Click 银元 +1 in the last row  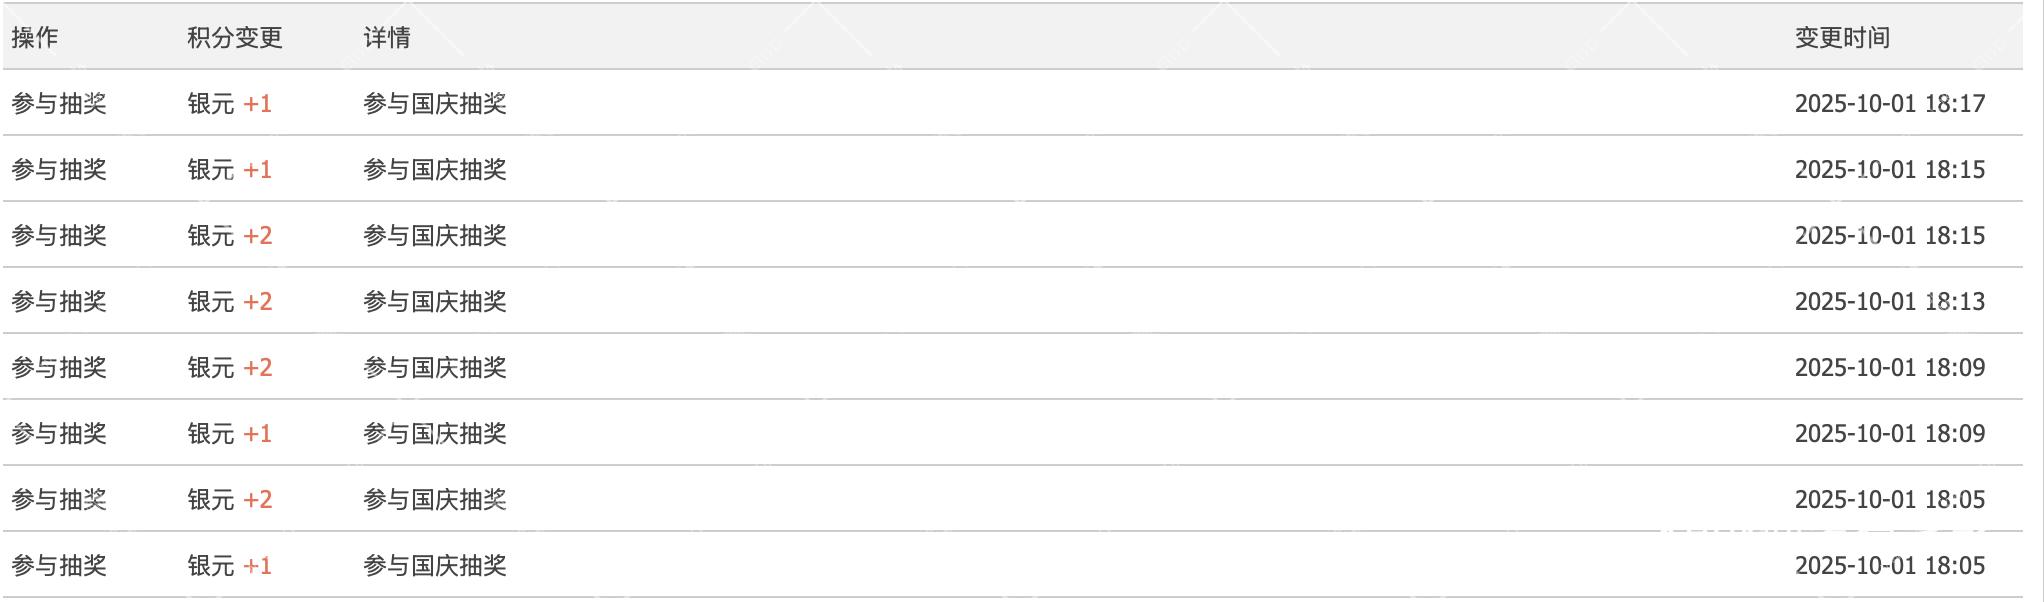point(230,566)
